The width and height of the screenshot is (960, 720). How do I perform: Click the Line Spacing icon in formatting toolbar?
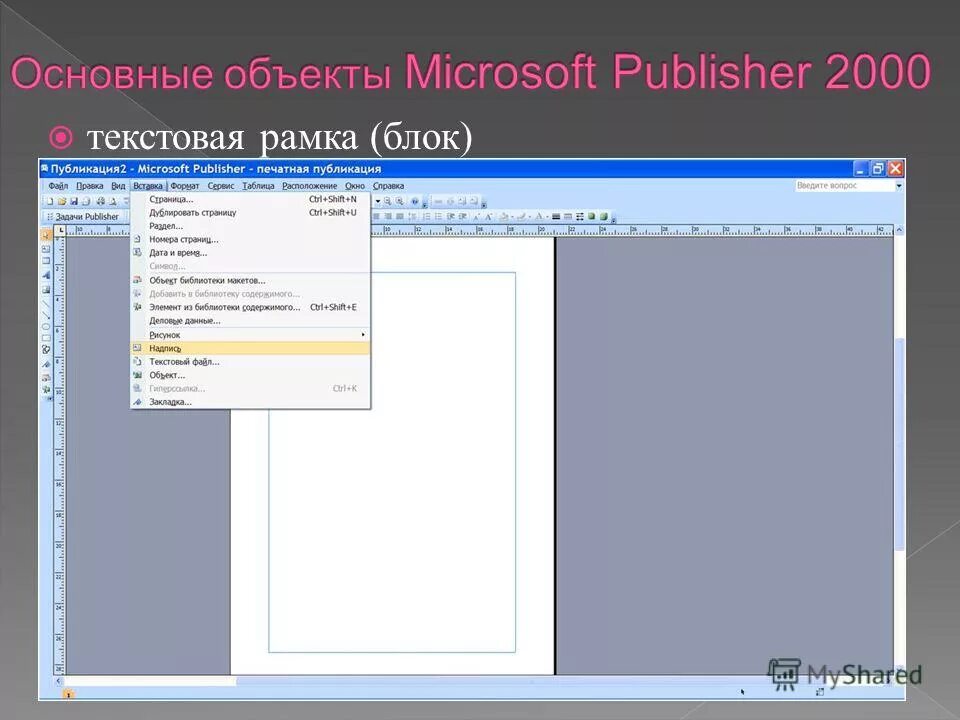[411, 216]
